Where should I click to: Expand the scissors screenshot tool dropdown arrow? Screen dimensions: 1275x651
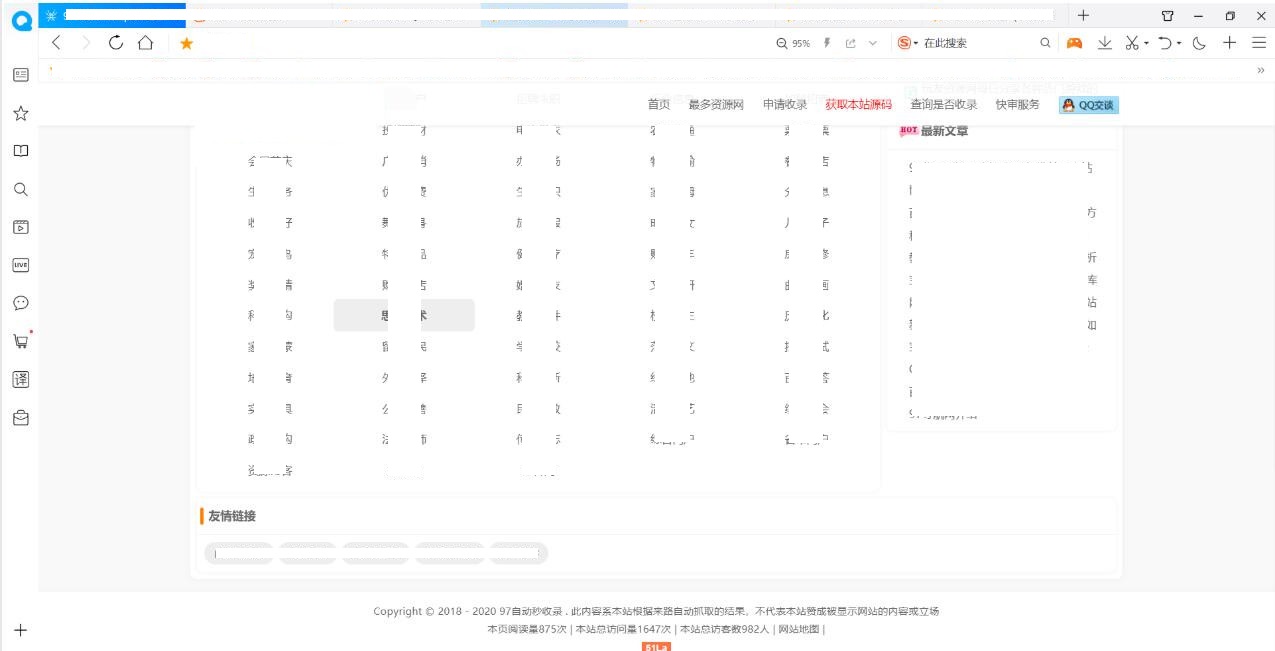point(1146,43)
